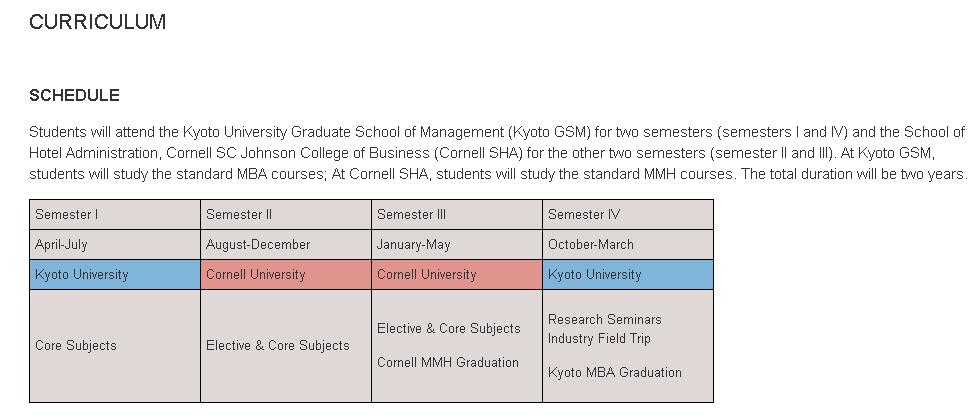Image resolution: width=973 pixels, height=417 pixels.
Task: Click the Cornell MMH Graduation text
Action: (448, 363)
